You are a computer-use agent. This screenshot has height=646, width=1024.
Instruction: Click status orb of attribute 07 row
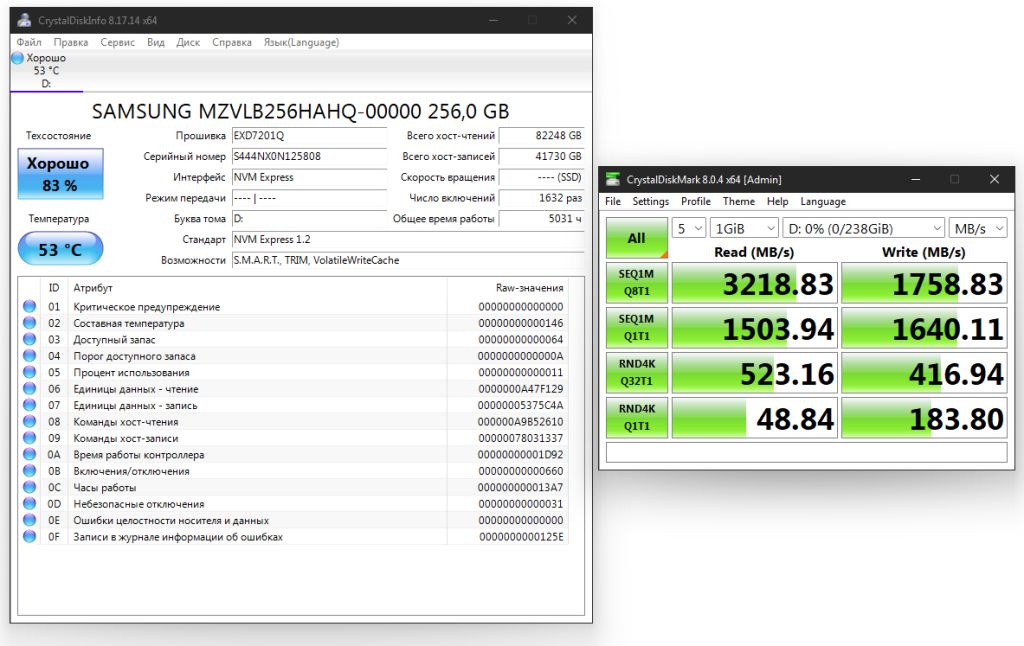tap(29, 404)
